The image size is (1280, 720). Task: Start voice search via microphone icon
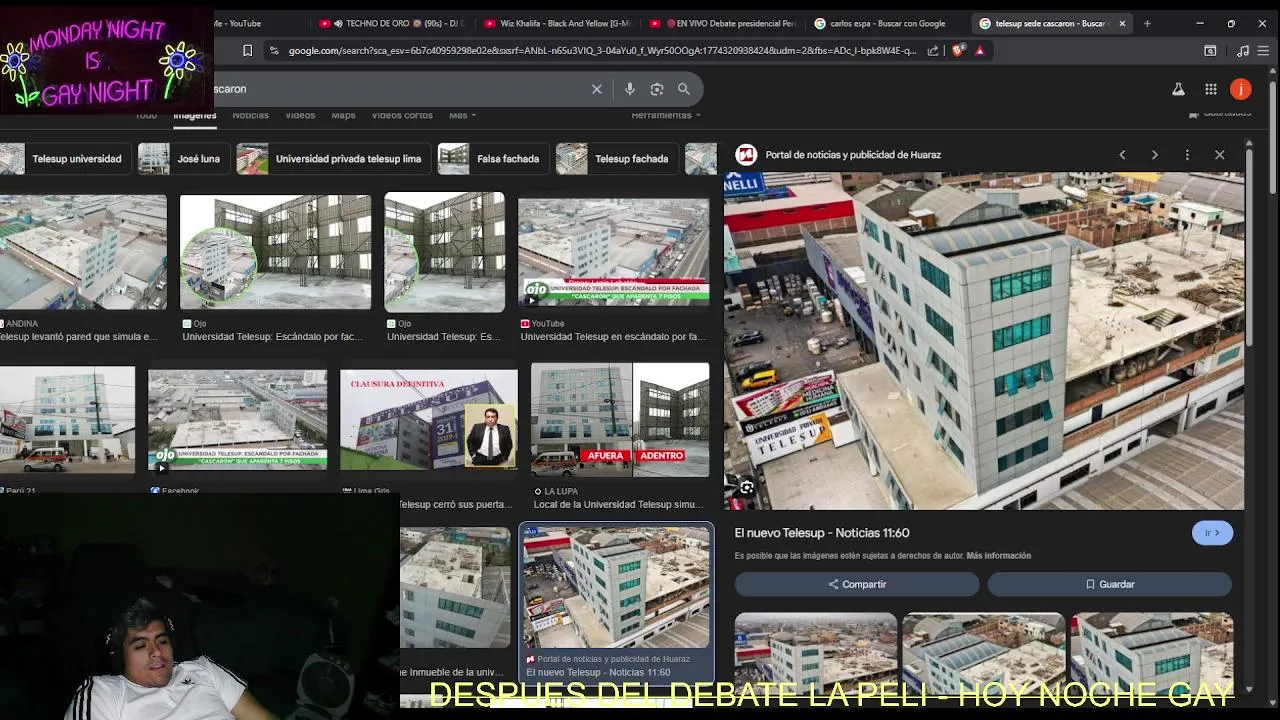click(x=630, y=89)
